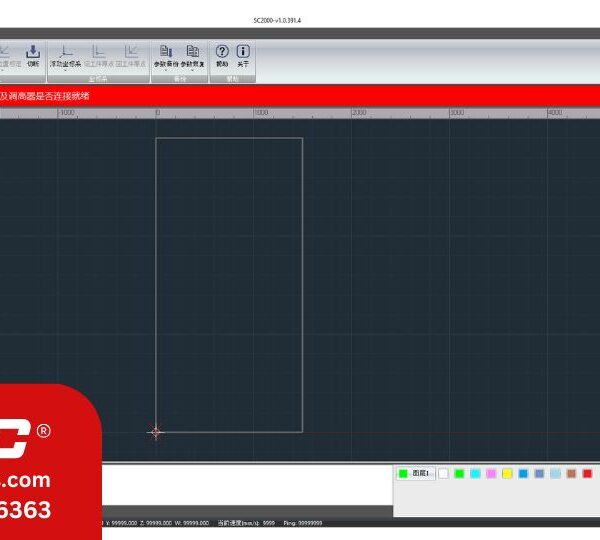Pick the white layer color swatch
Screen dimensions: 600x540
point(443,473)
